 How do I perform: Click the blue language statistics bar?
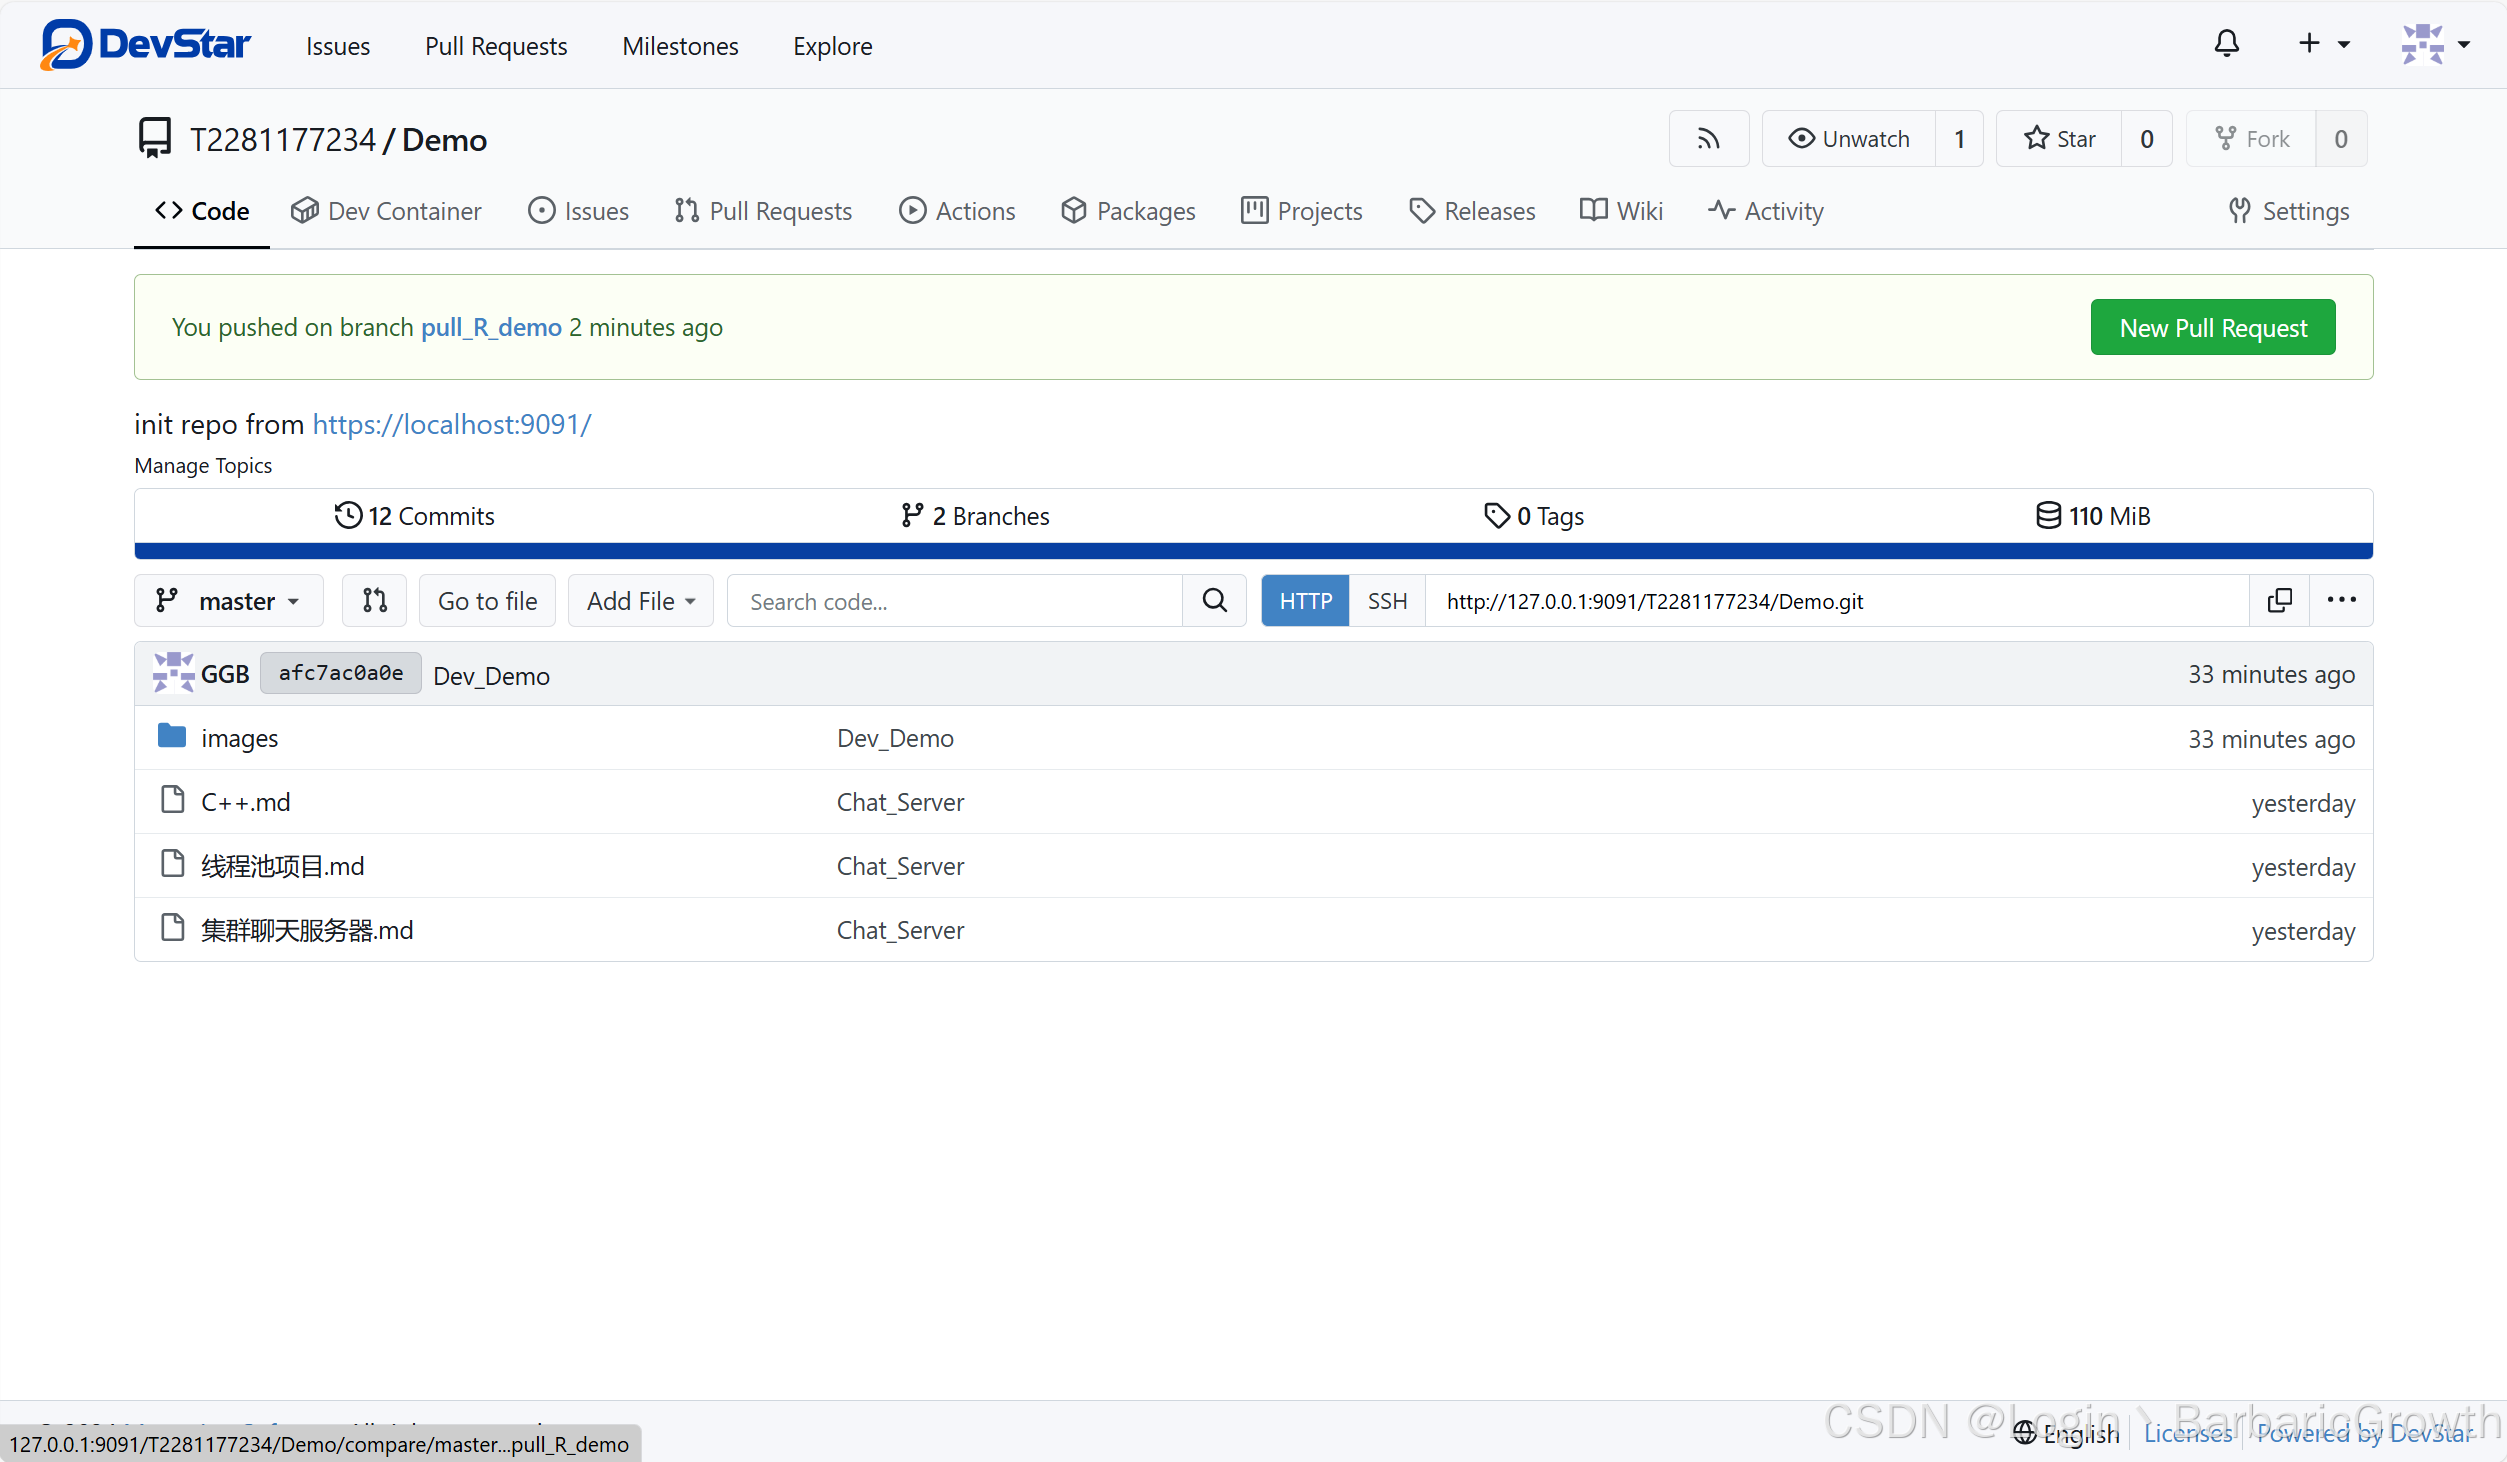coord(1253,551)
